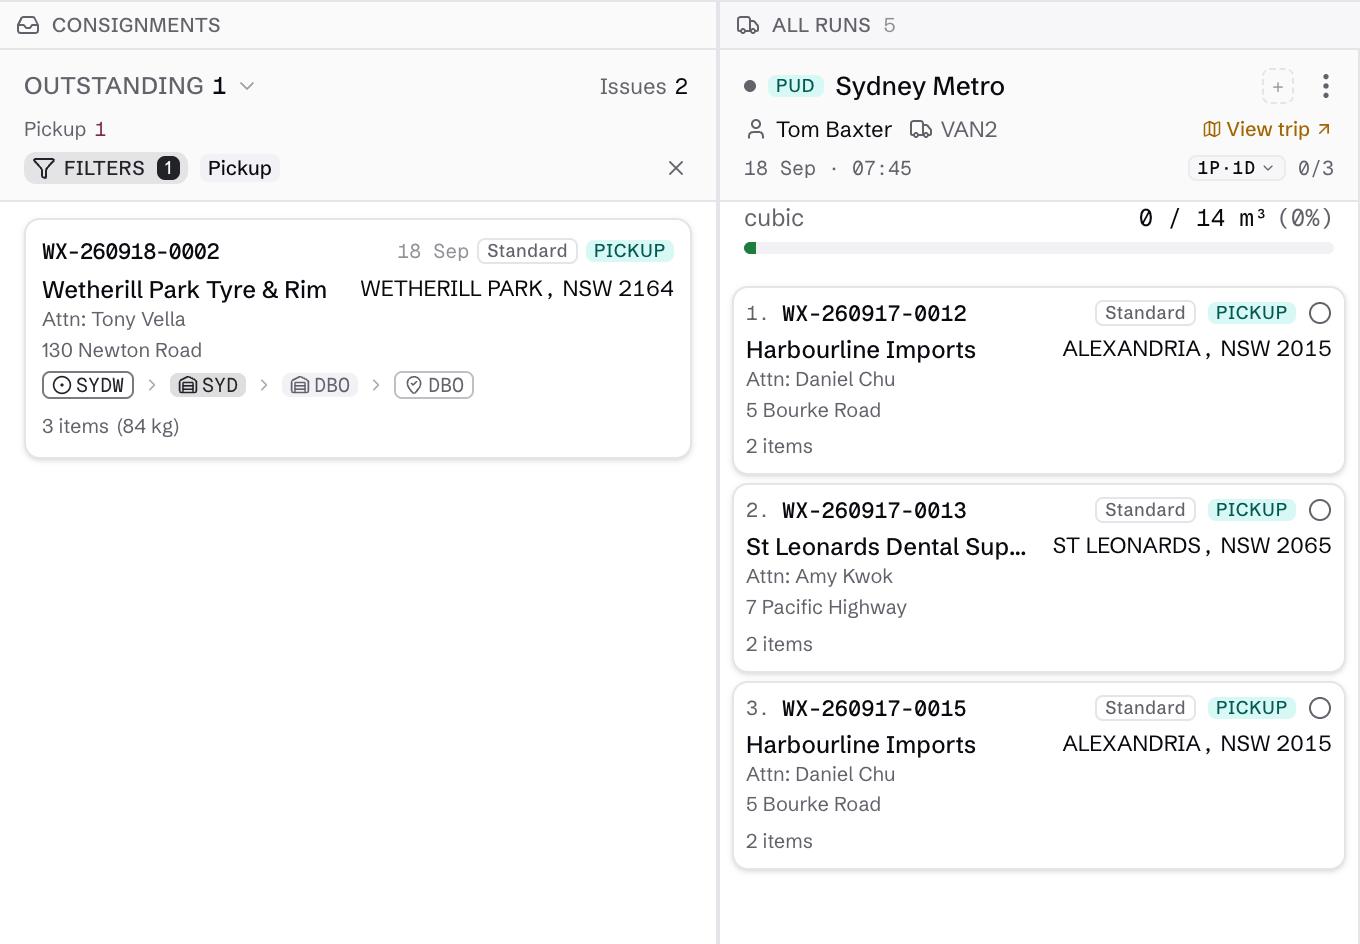Click the dashed plus add button
Viewport: 1360px width, 944px height.
pos(1278,86)
